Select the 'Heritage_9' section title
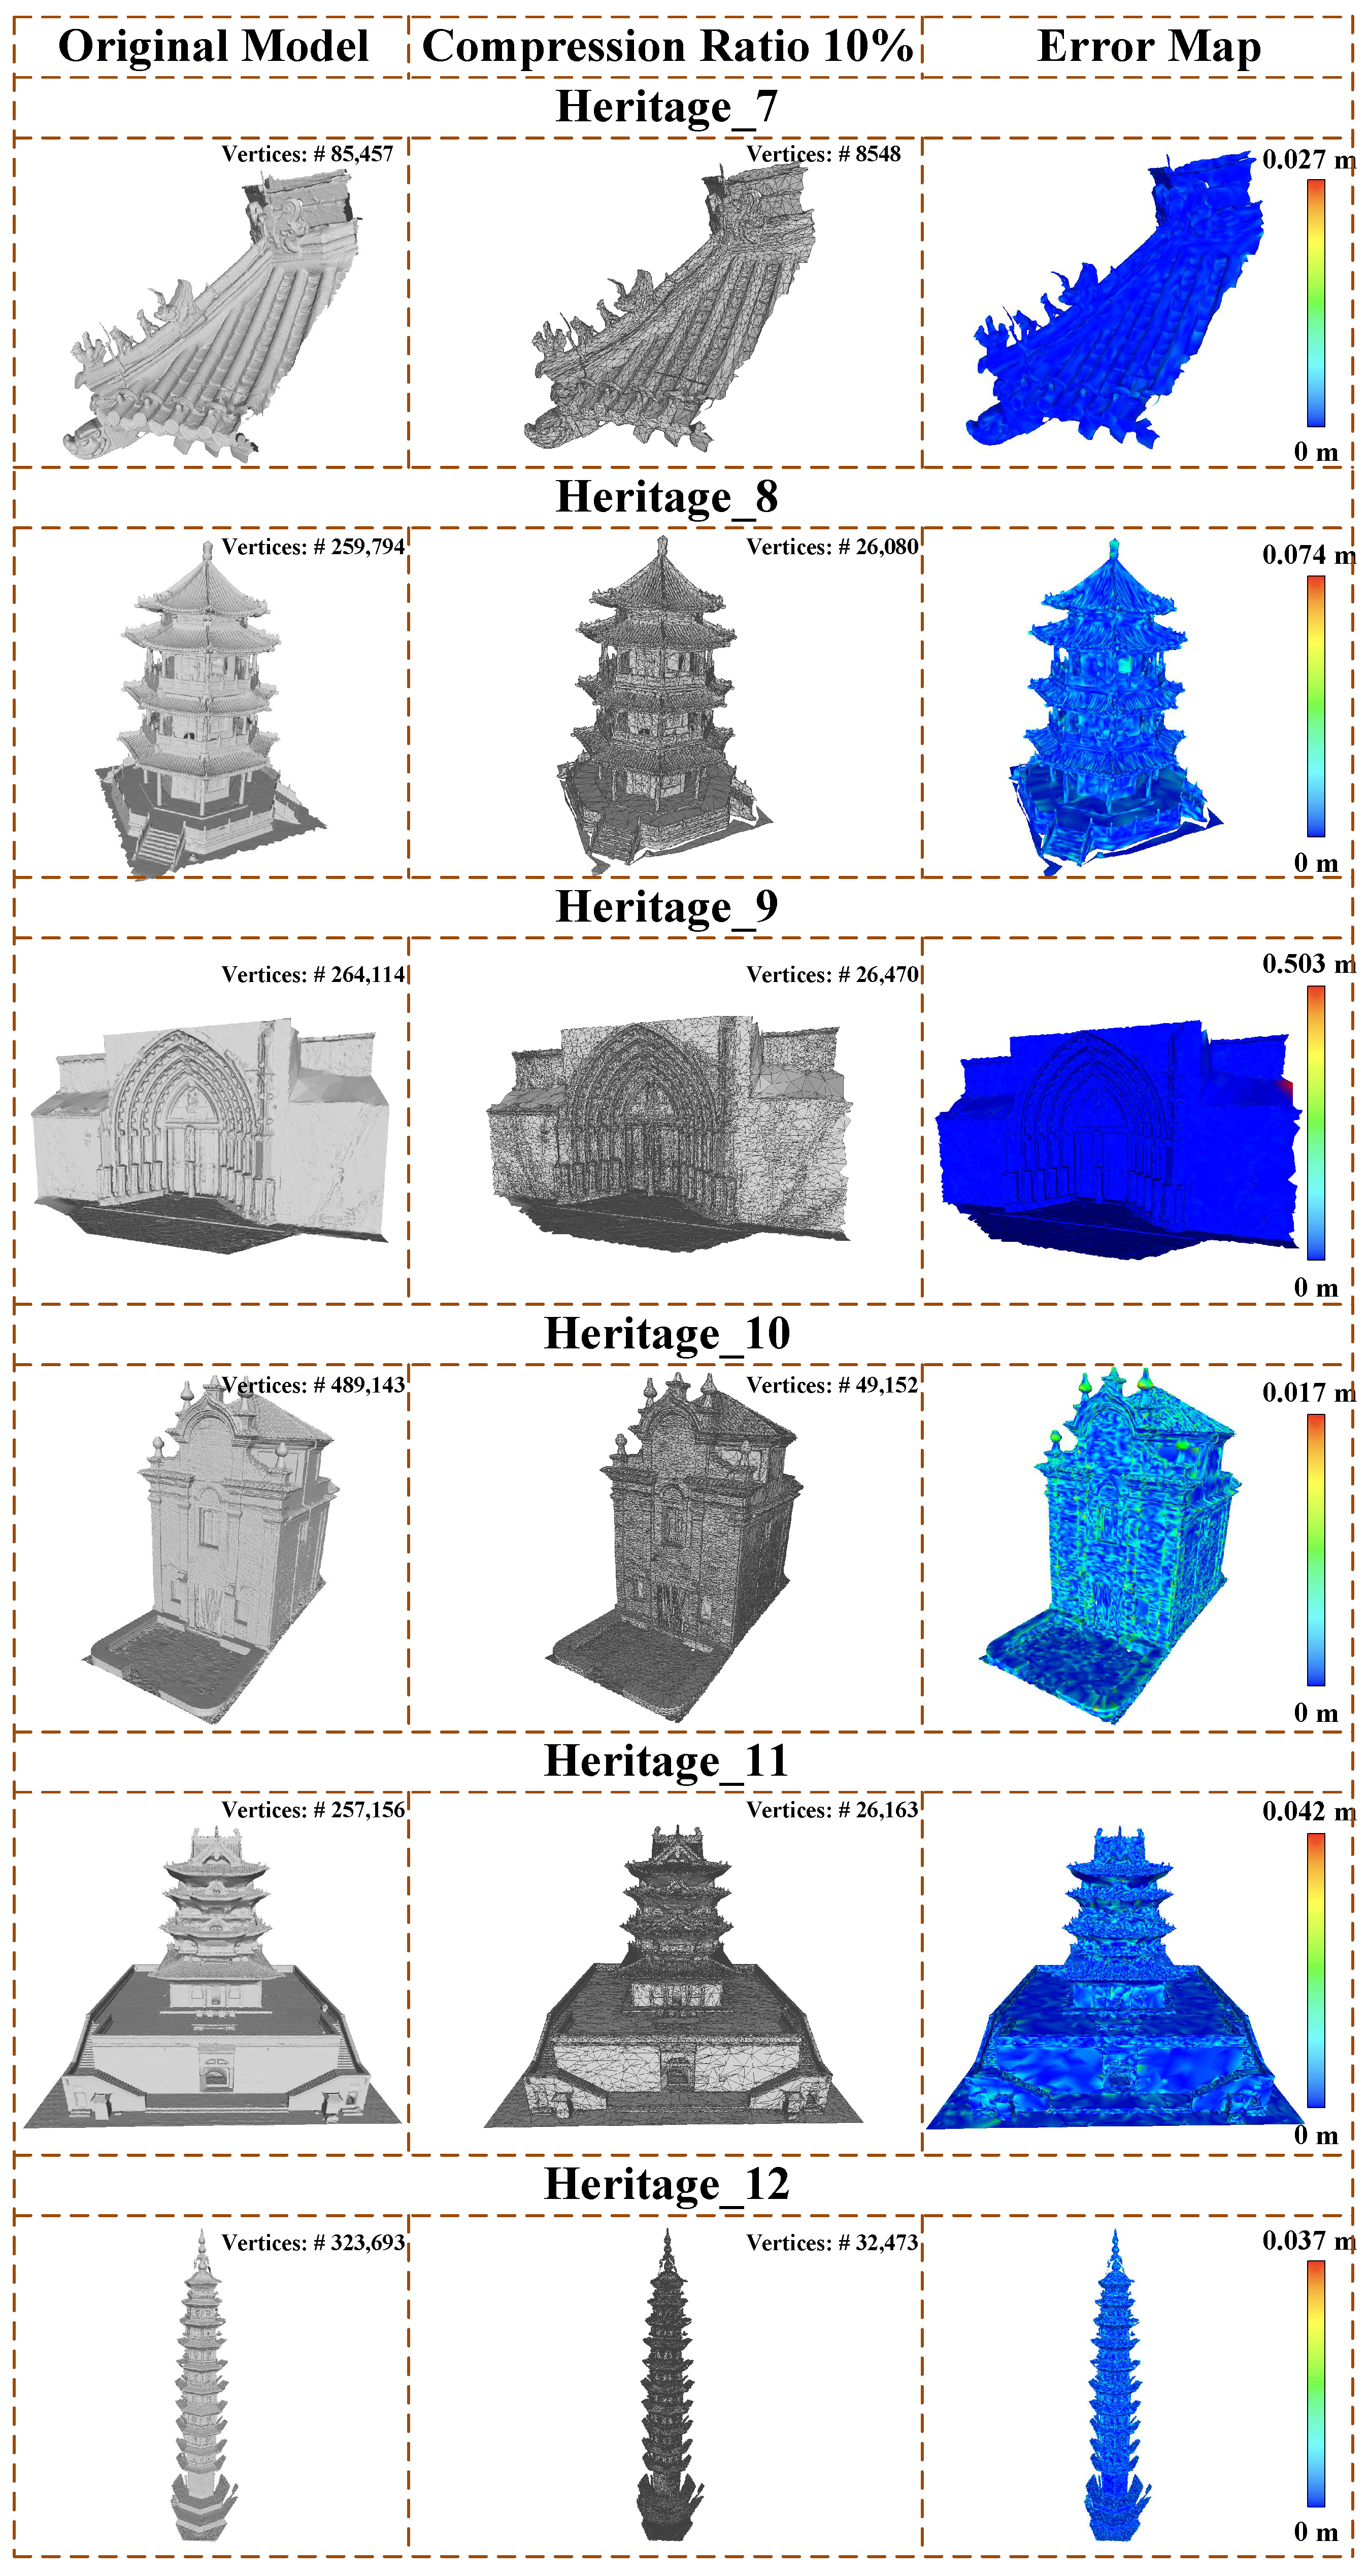1368x2576 pixels. pyautogui.click(x=667, y=907)
